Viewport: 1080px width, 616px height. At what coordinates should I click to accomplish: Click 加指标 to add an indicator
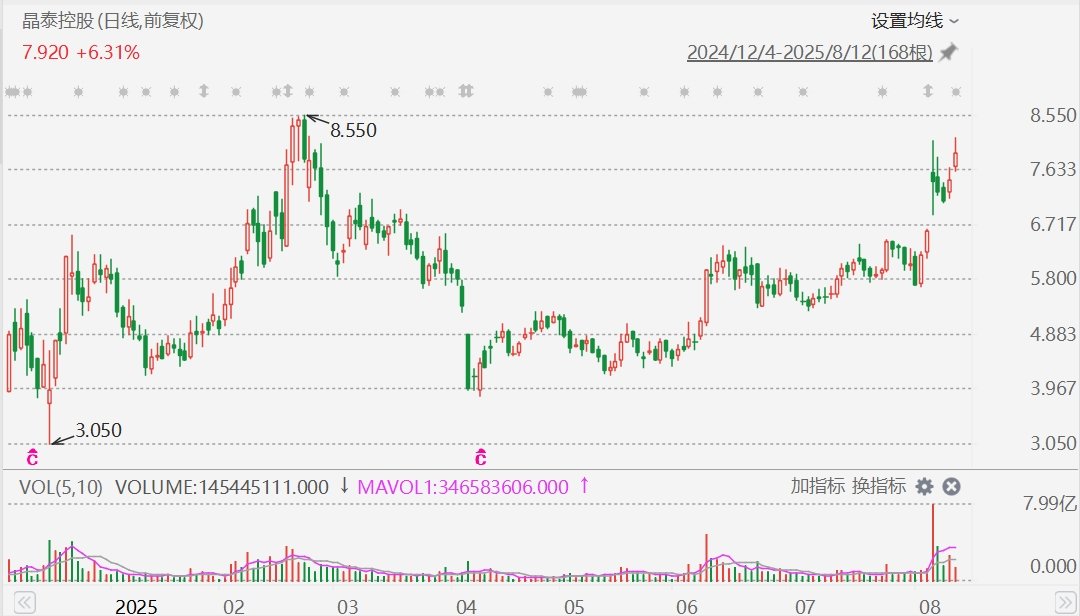coord(818,486)
